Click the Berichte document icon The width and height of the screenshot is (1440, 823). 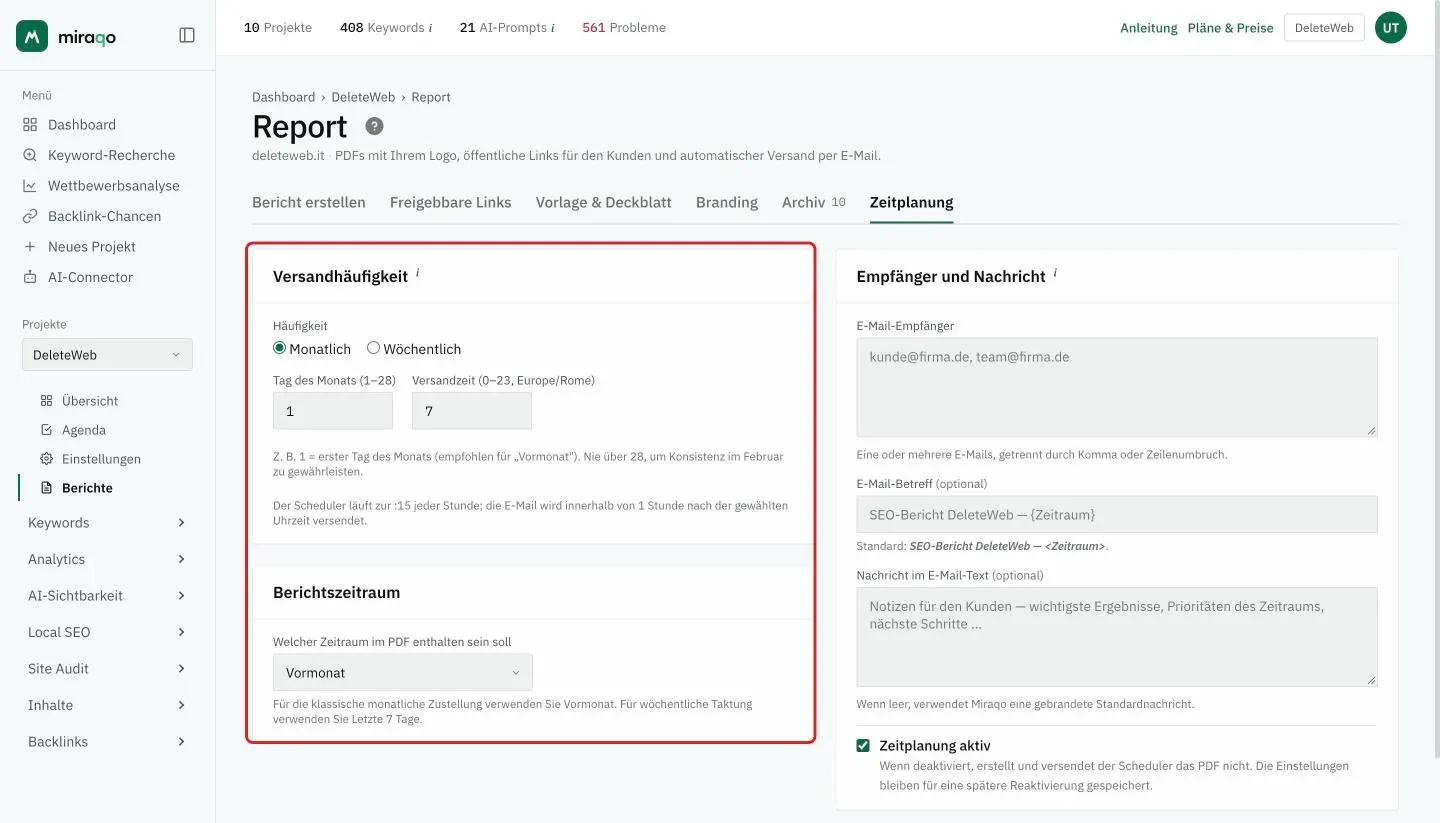pyautogui.click(x=46, y=488)
